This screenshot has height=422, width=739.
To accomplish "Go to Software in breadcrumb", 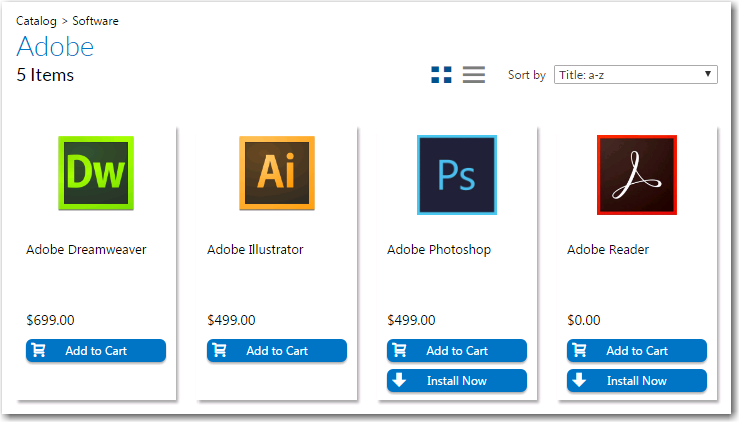I will pyautogui.click(x=96, y=21).
